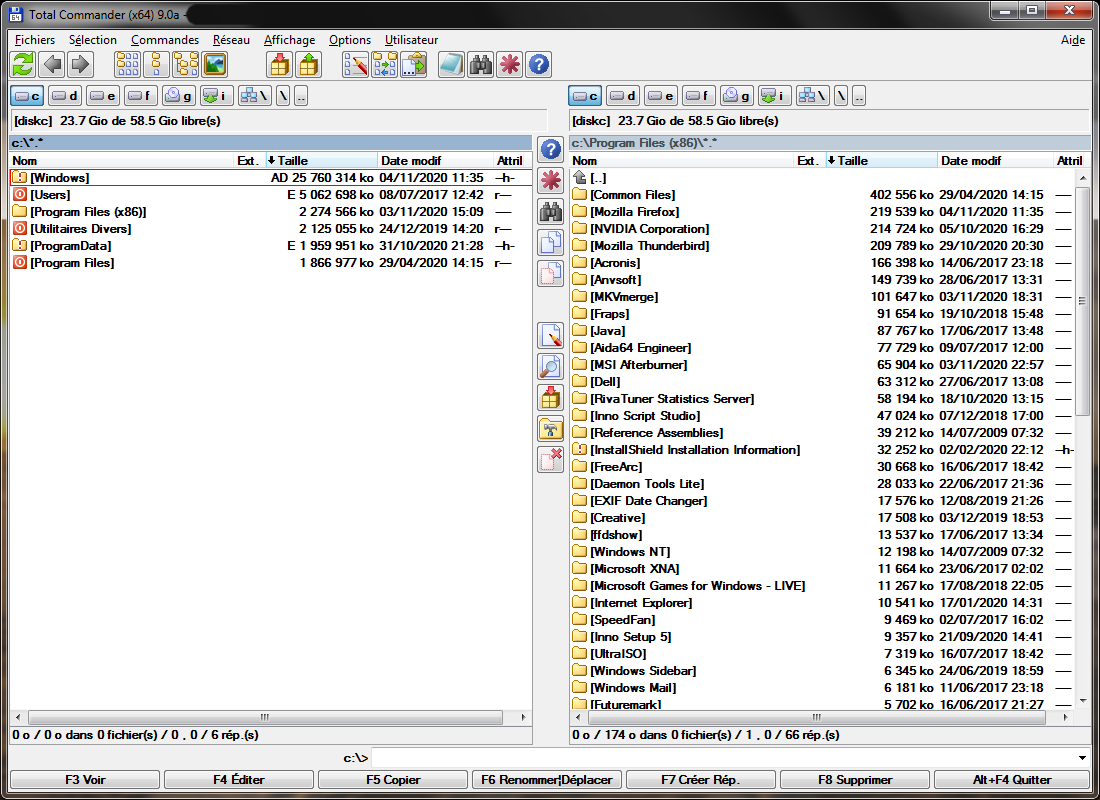Select drive g in the left panel
Image resolution: width=1100 pixels, height=800 pixels.
(179, 95)
